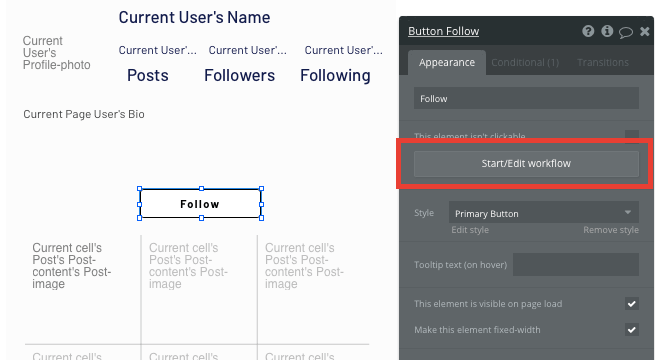The image size is (655, 360).
Task: Click the Button Follow panel title
Action: [x=443, y=31]
